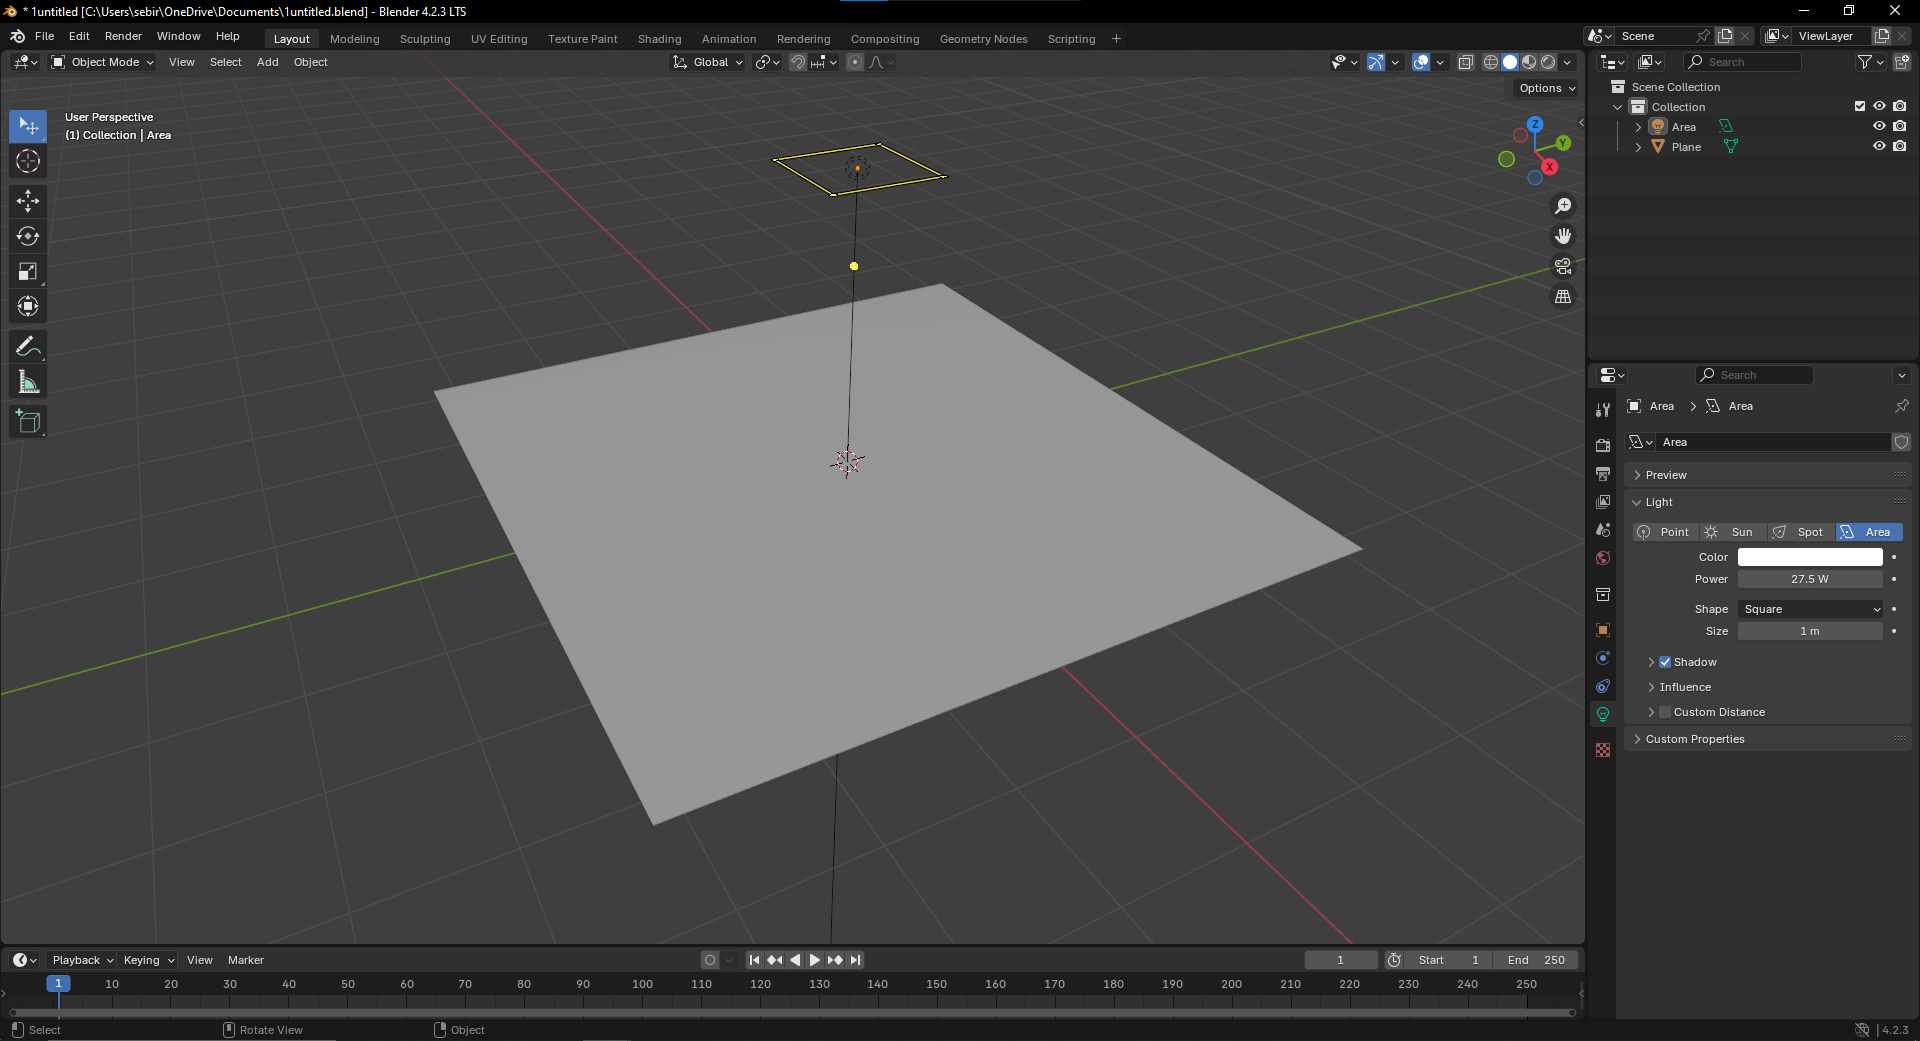This screenshot has height=1041, width=1920.
Task: Hide the Plane object in viewport
Action: (x=1879, y=146)
